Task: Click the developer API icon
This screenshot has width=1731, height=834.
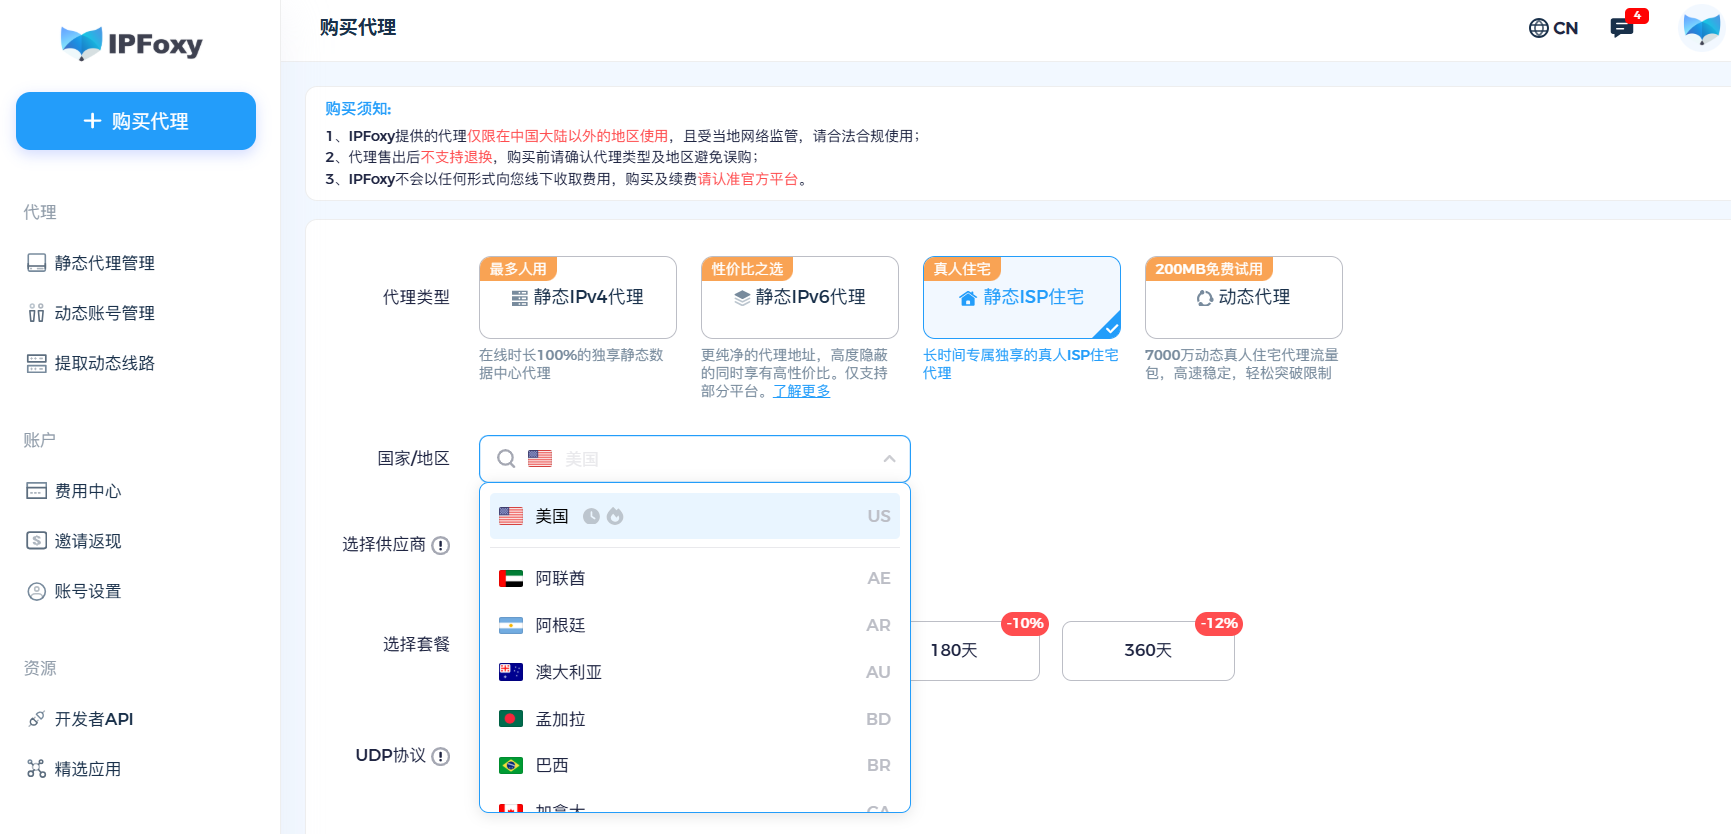Action: 37,719
